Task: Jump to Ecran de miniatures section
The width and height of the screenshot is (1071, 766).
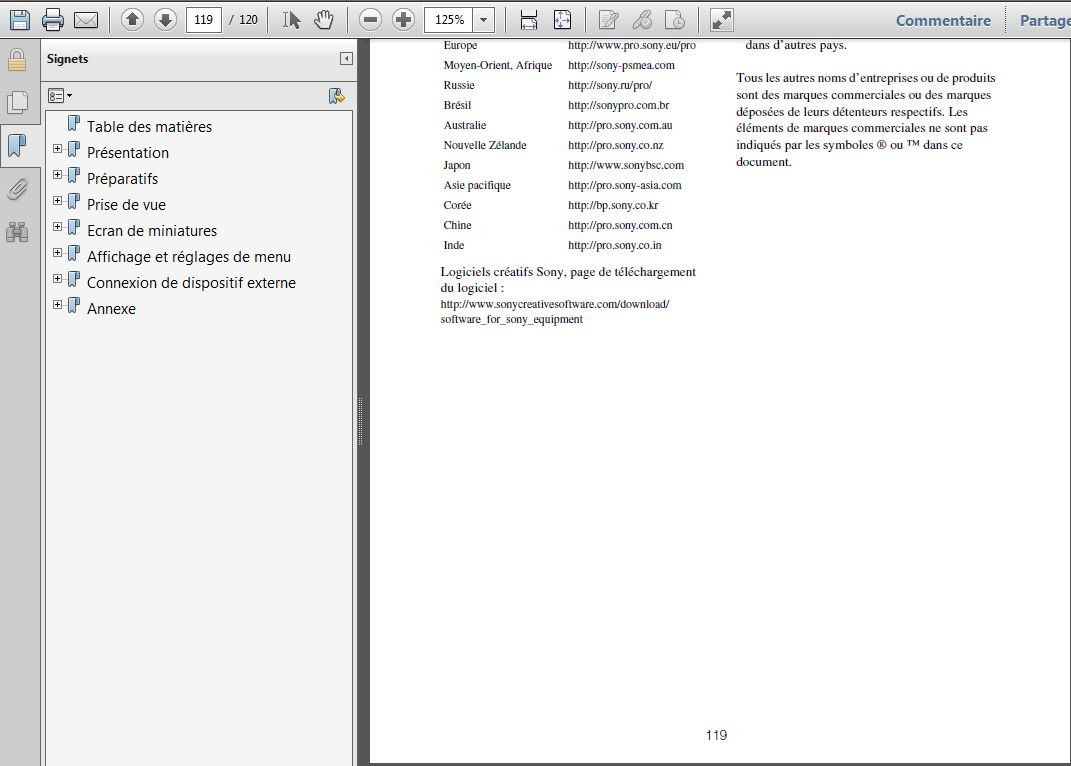Action: [x=152, y=230]
